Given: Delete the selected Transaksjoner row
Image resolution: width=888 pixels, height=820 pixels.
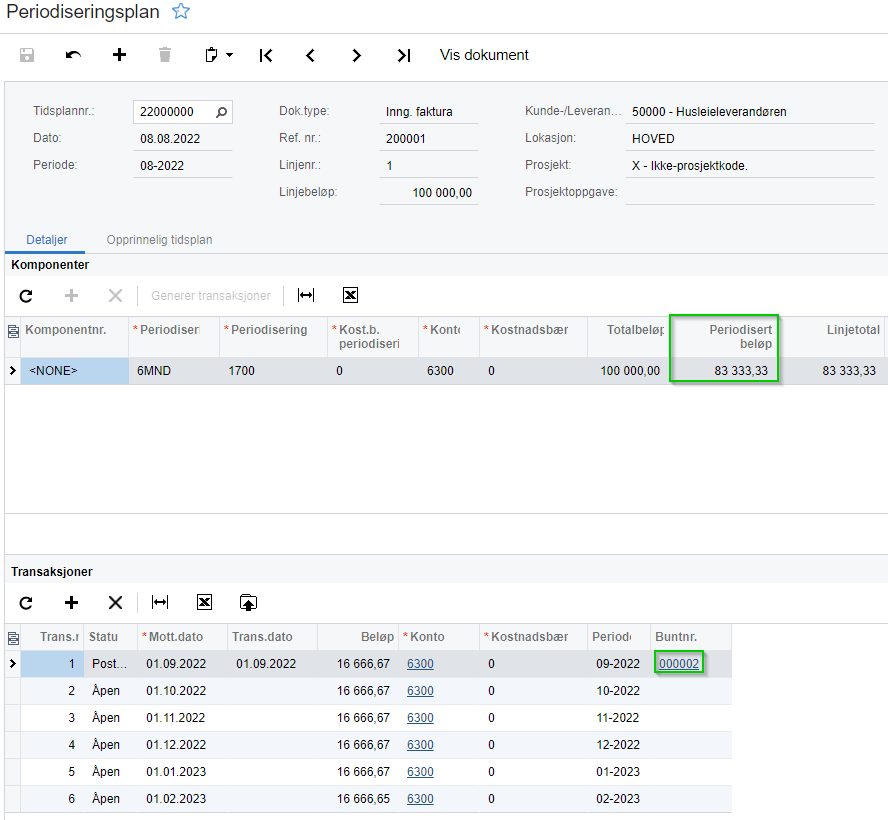Looking at the screenshot, I should coord(116,603).
